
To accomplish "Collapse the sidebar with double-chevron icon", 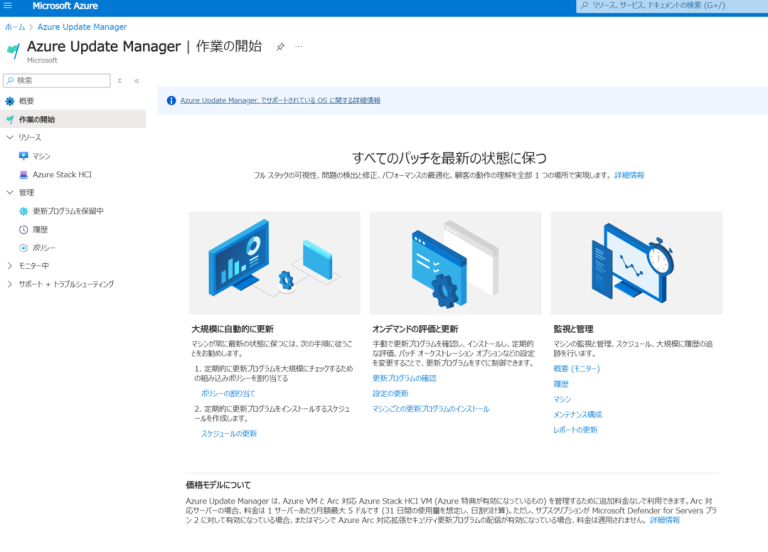I will [136, 80].
